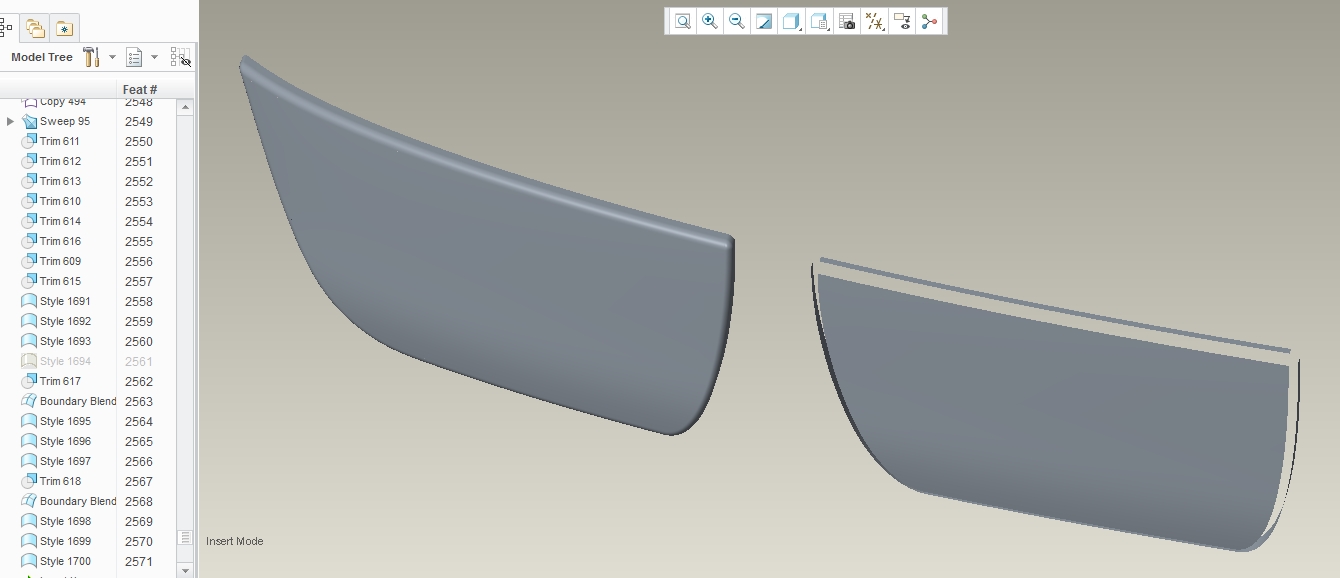Select the Style 1696 feature

[65, 441]
